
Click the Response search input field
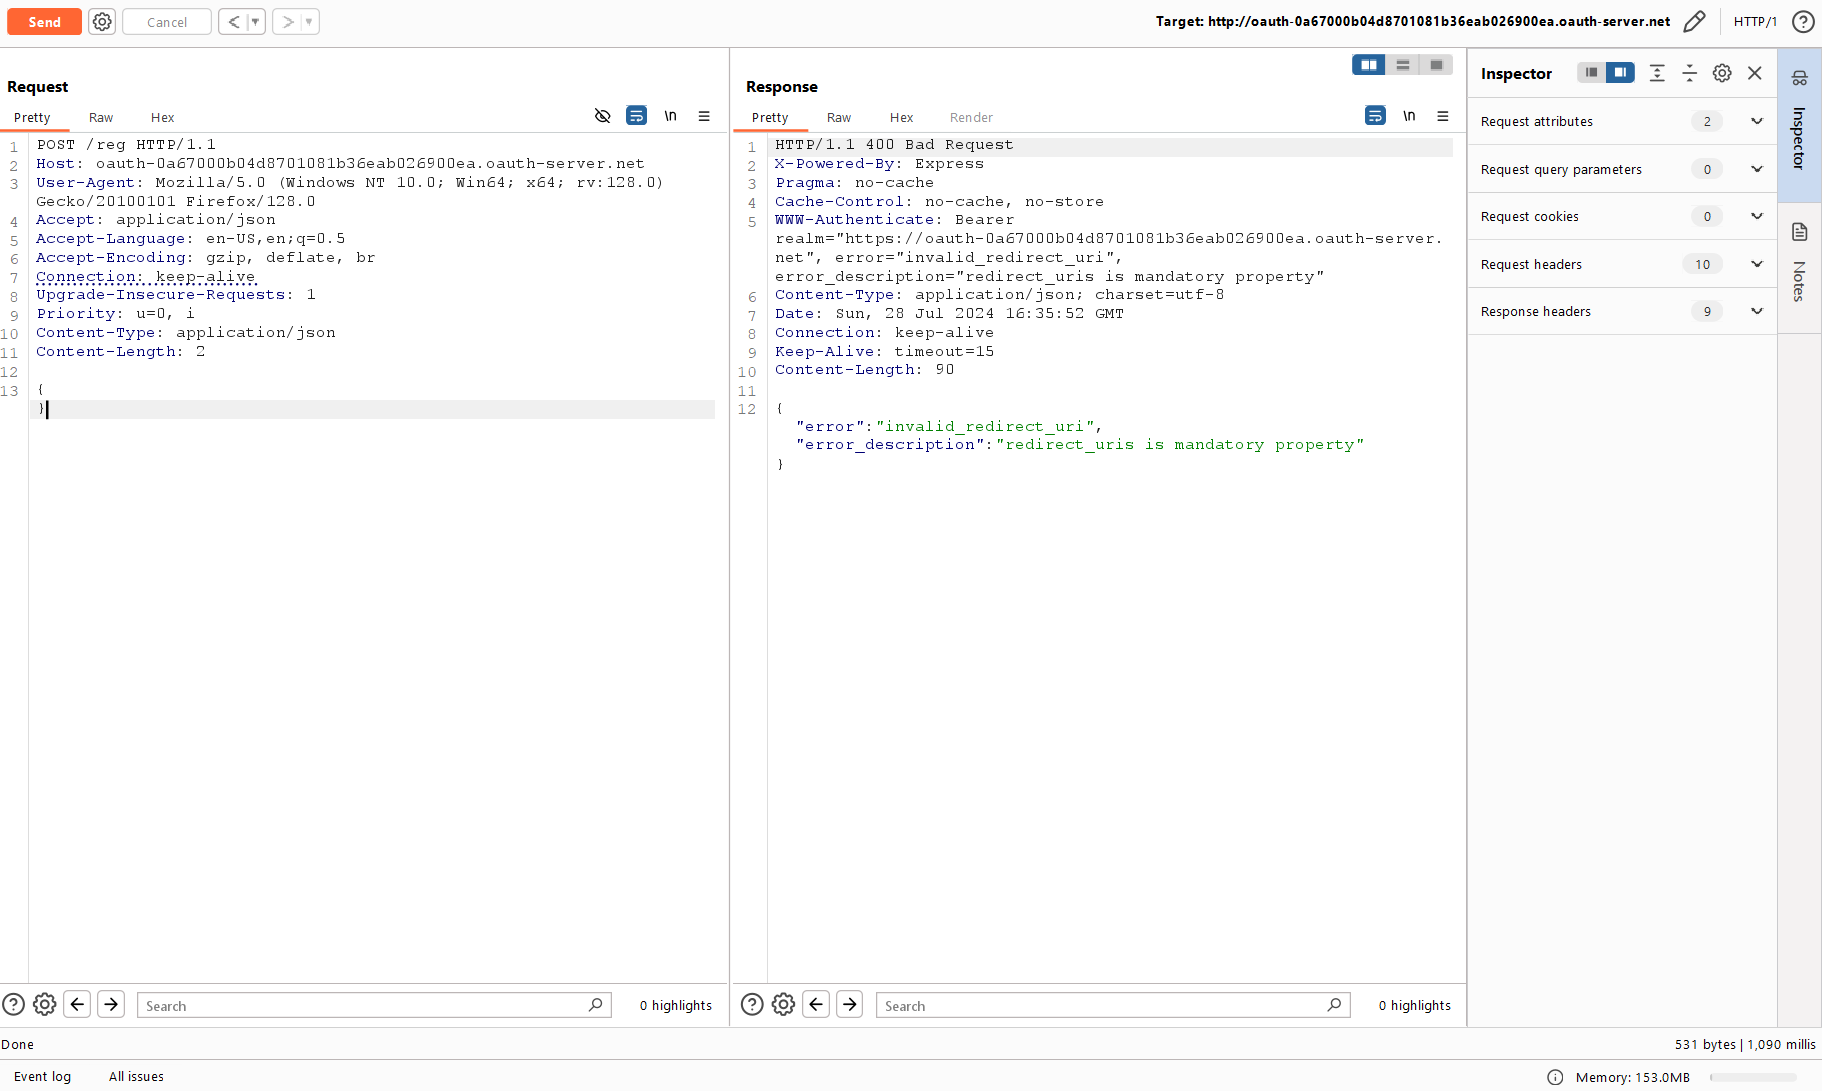(x=1100, y=1005)
